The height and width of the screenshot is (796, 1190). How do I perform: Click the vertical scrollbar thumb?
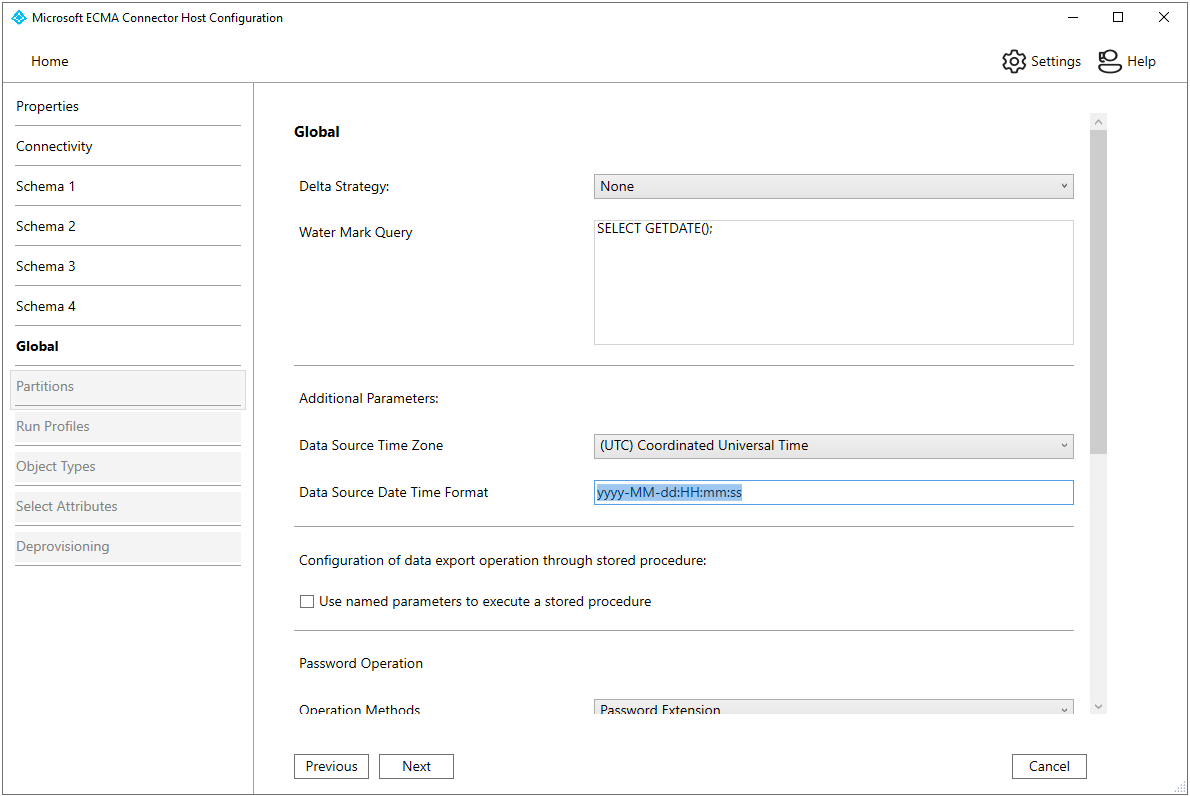(1098, 290)
